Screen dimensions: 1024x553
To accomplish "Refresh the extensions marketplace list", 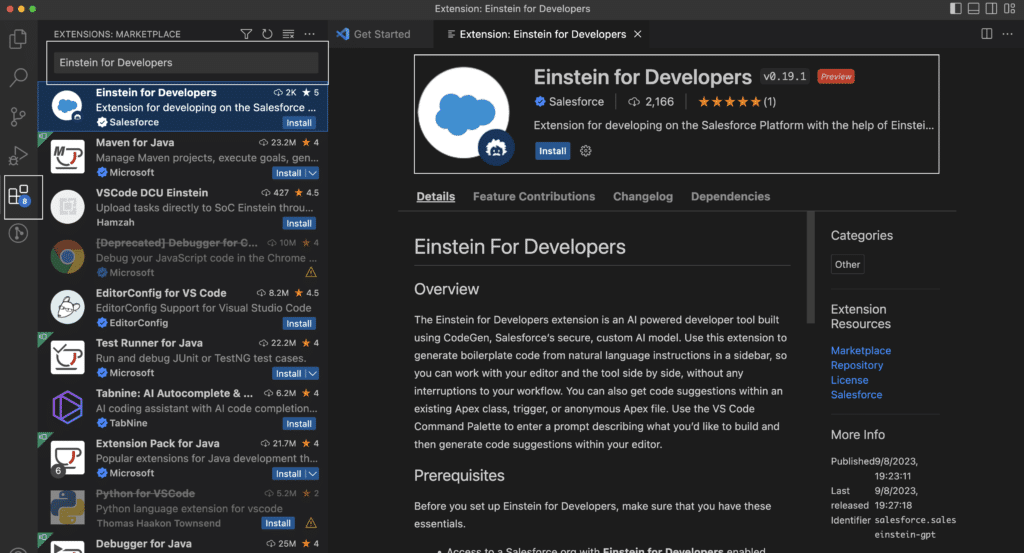I will pyautogui.click(x=267, y=34).
